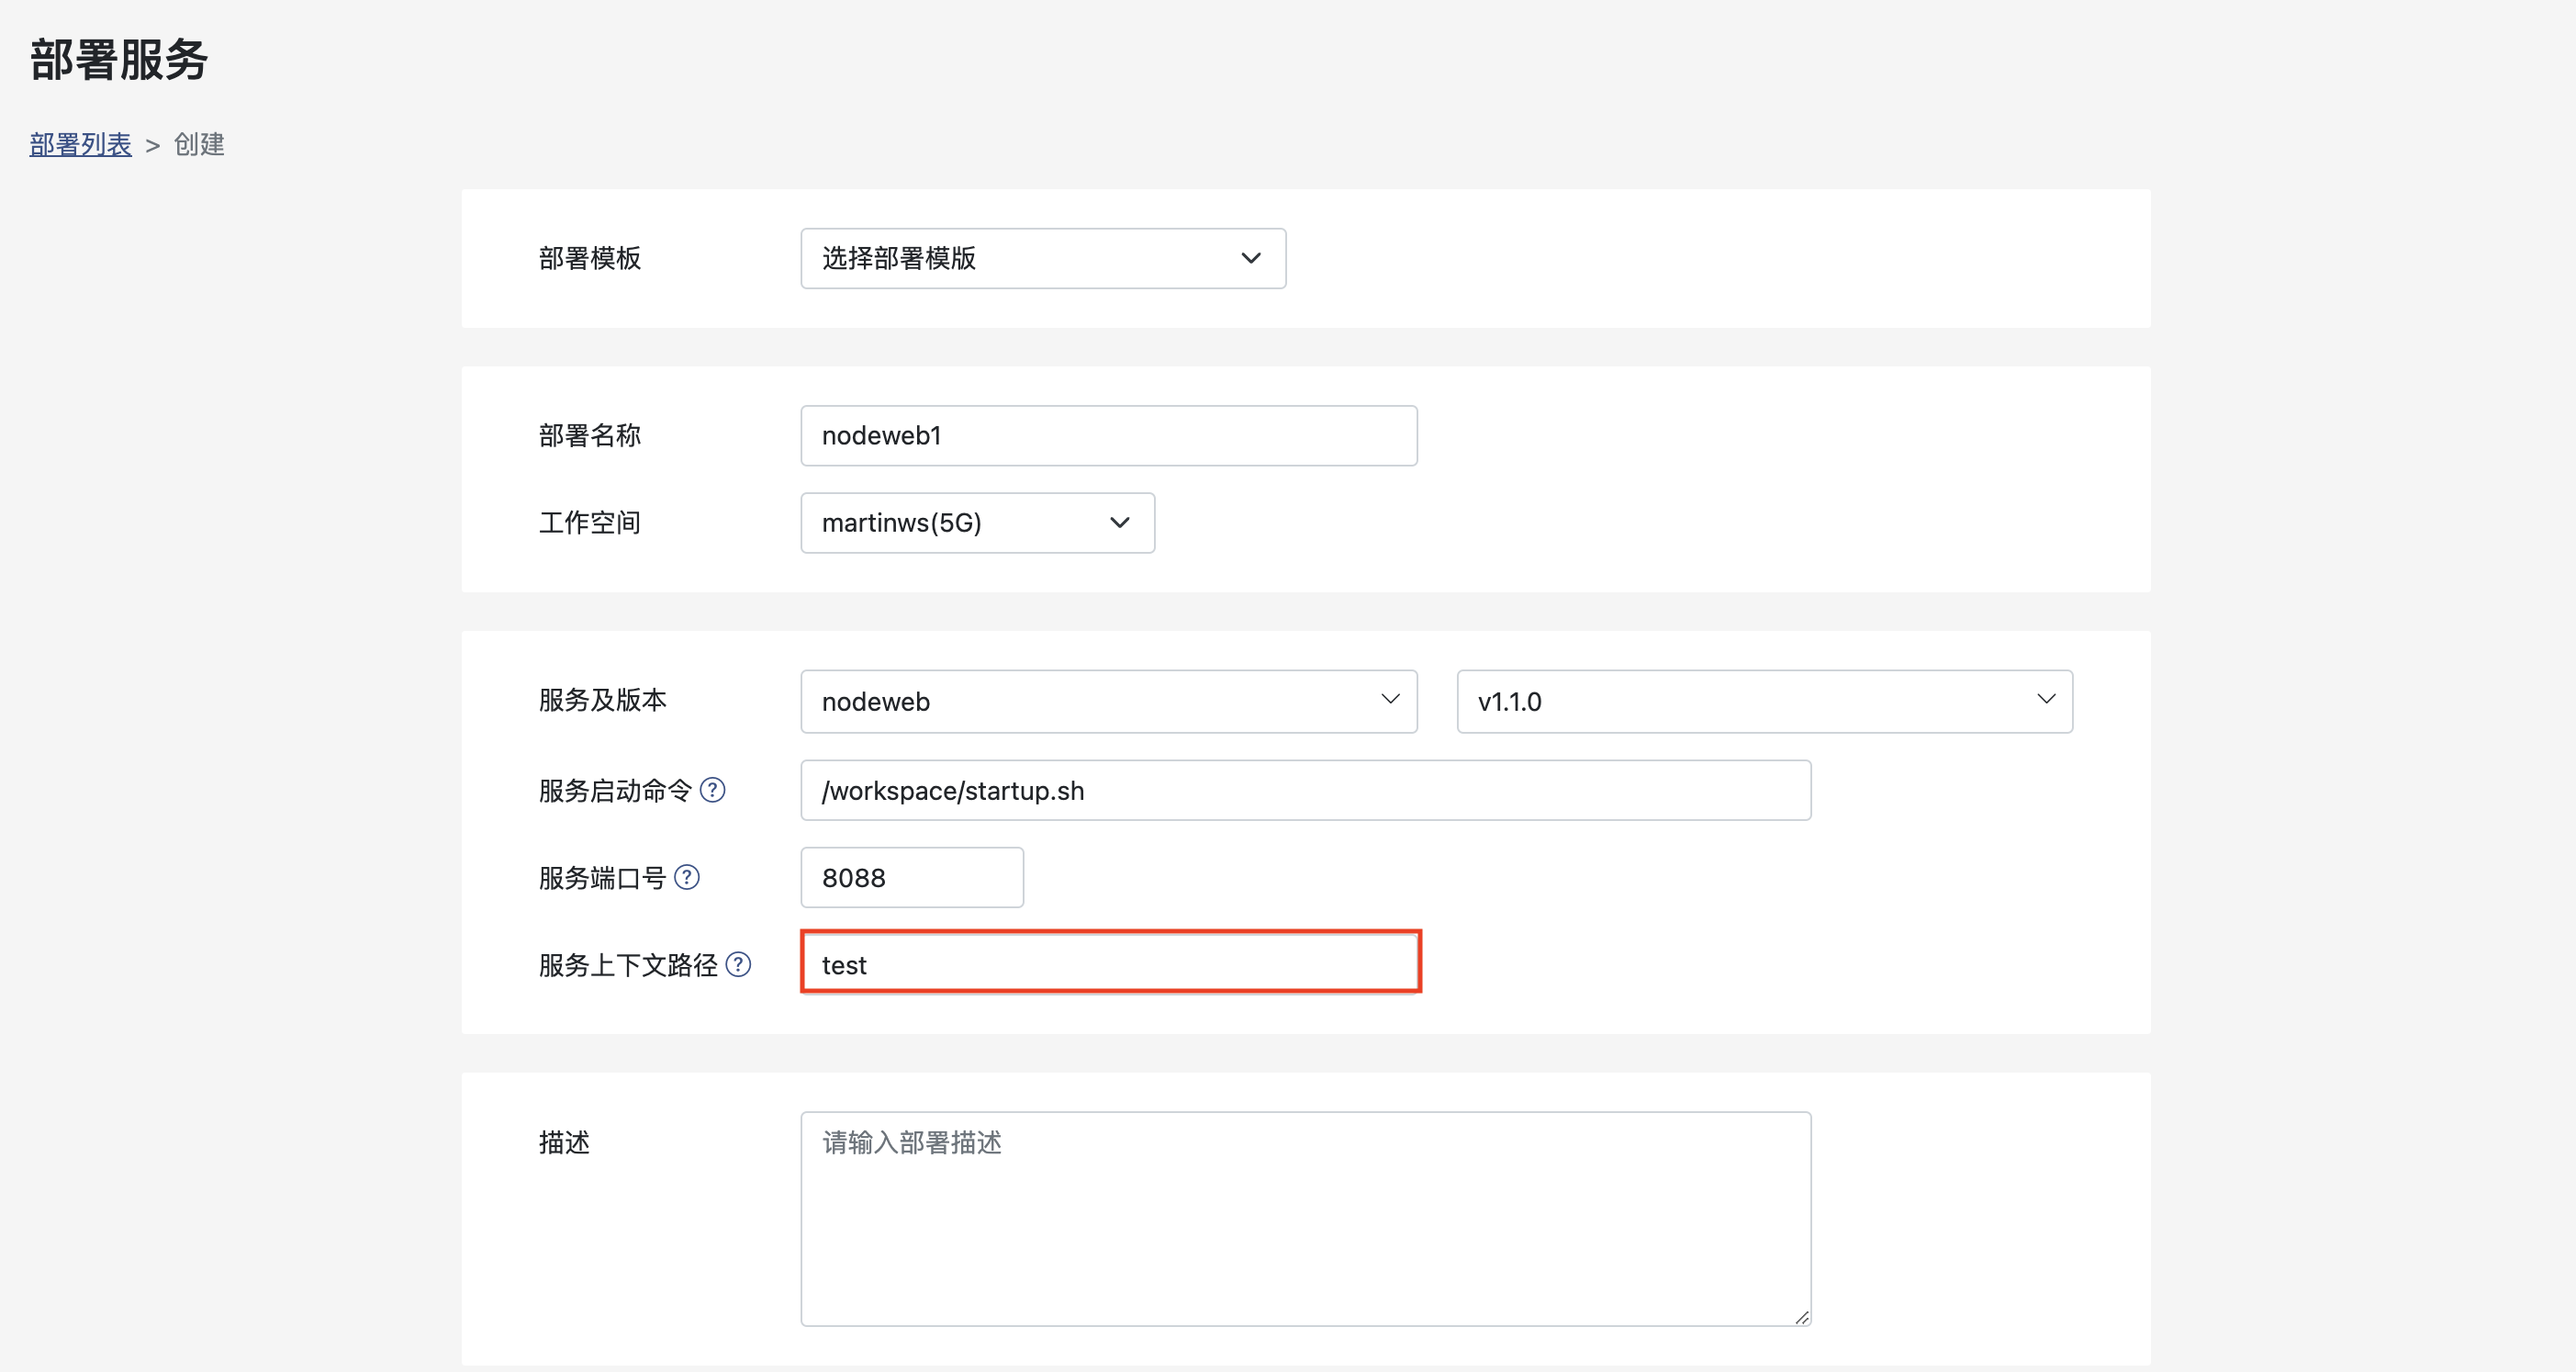
Task: Click the port field showing 8088
Action: pyautogui.click(x=911, y=877)
